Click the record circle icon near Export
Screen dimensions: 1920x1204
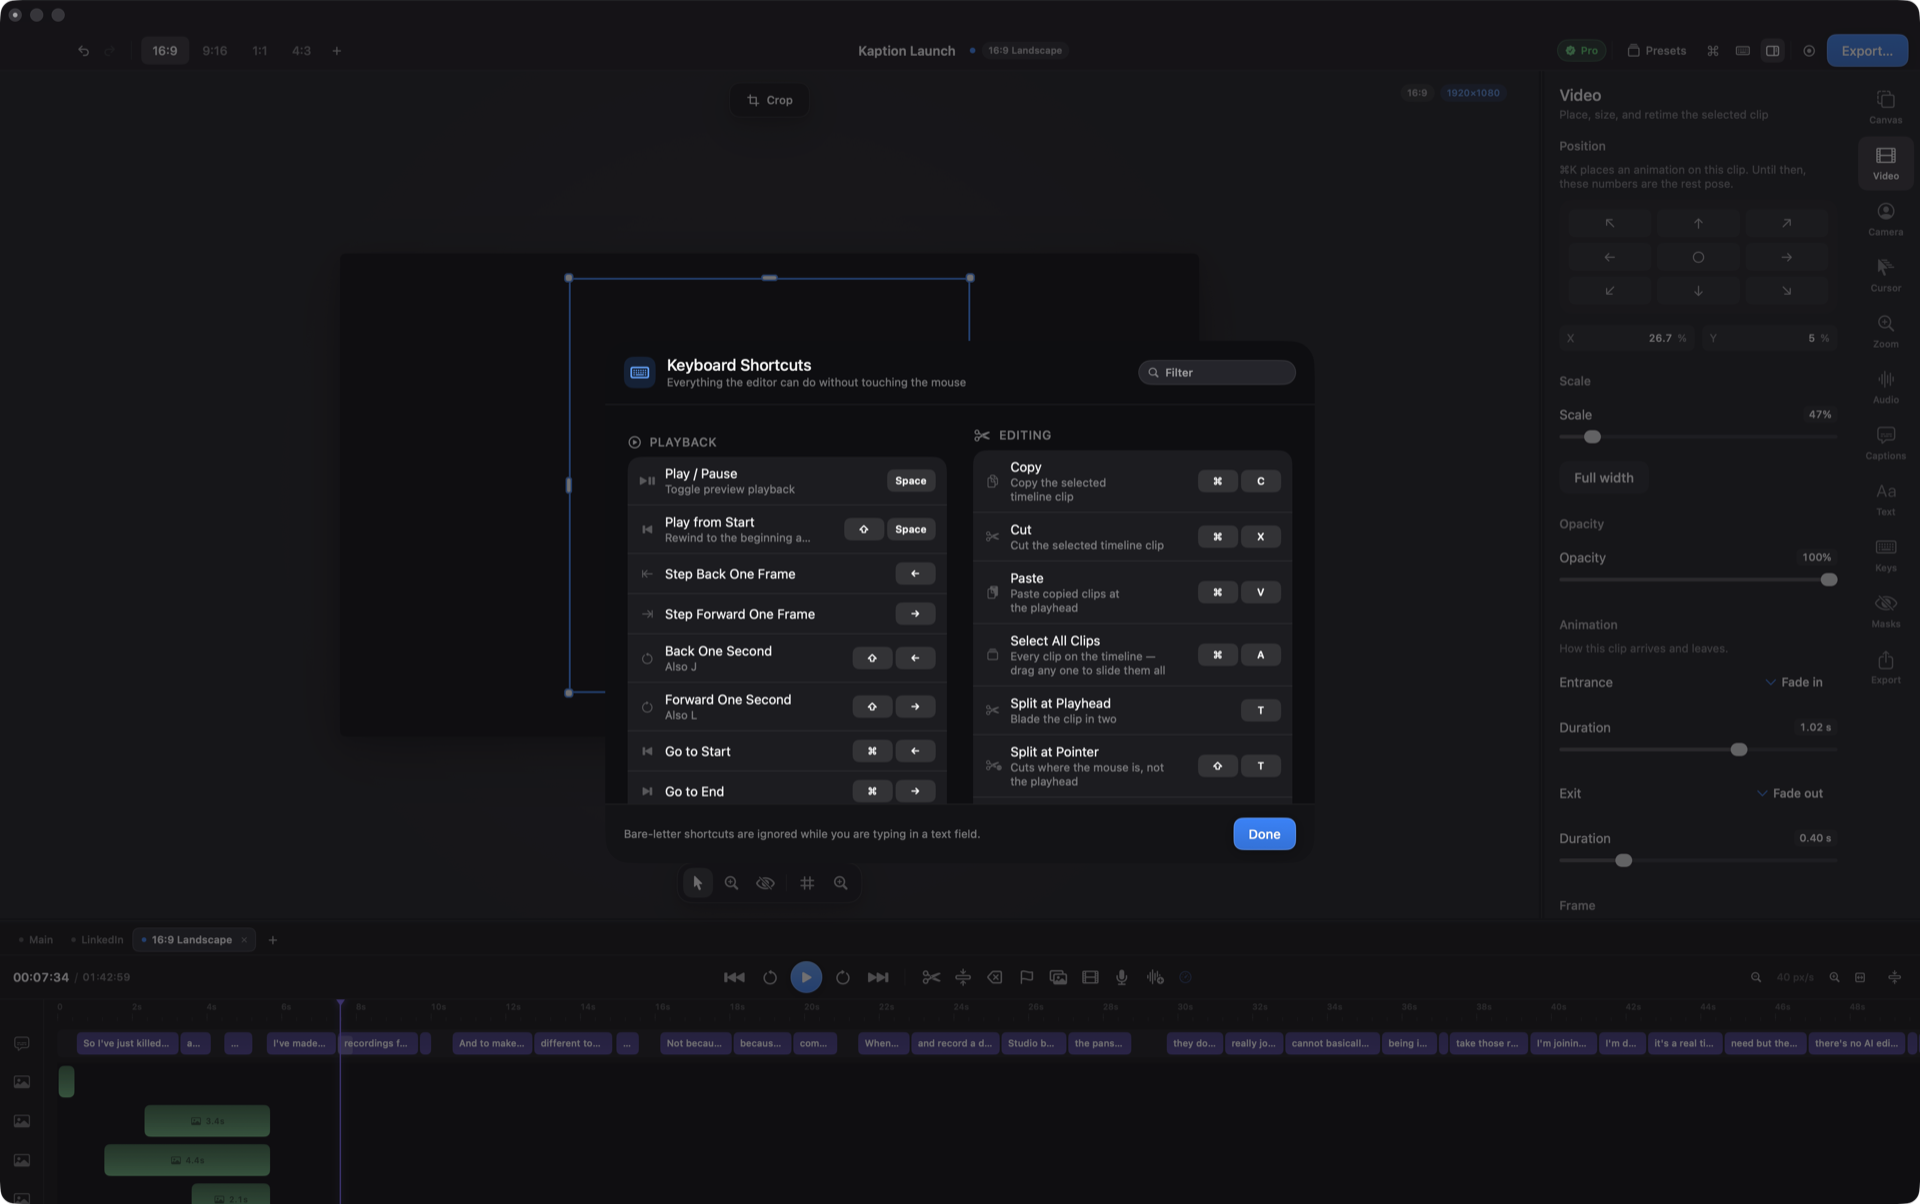(1809, 50)
